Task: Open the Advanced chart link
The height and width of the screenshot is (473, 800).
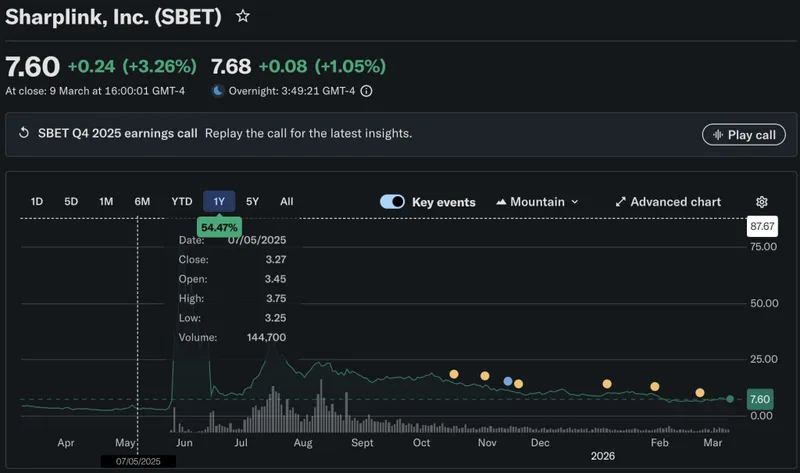Action: point(667,202)
